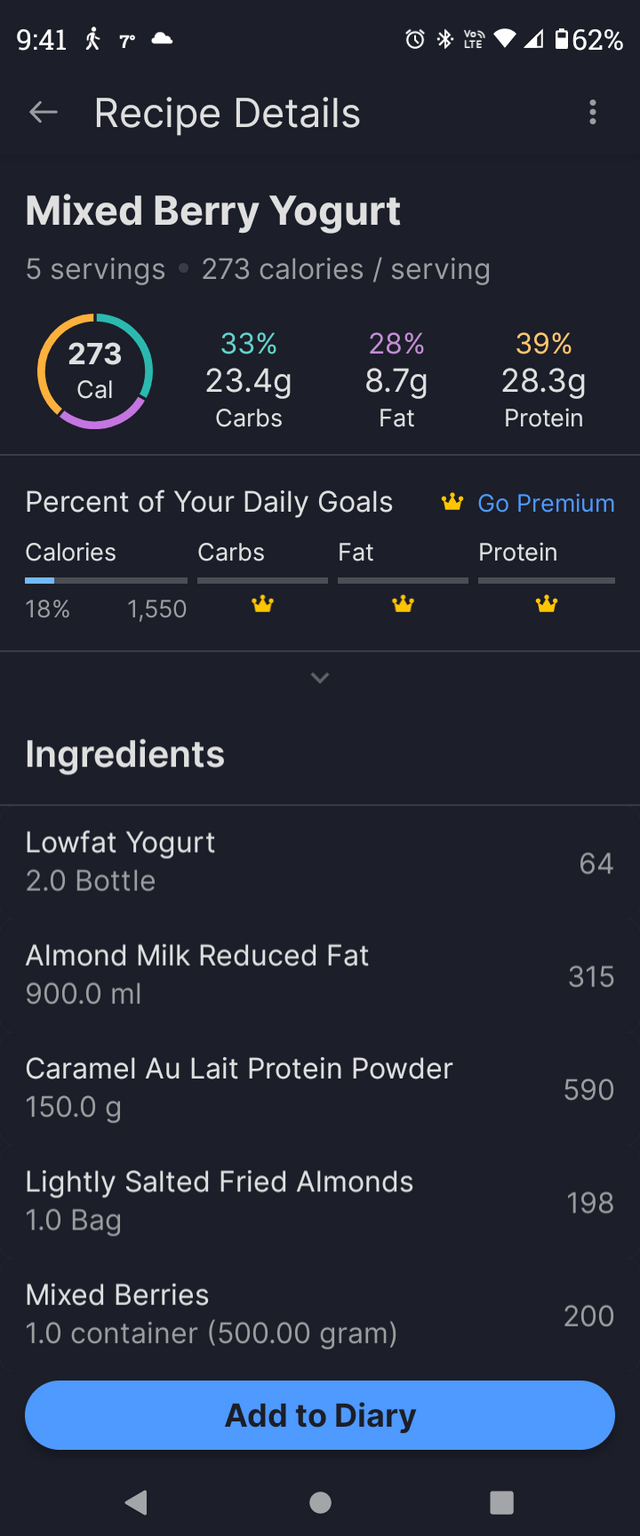640x1536 pixels.
Task: Tap the alarm icon in status bar
Action: click(414, 40)
